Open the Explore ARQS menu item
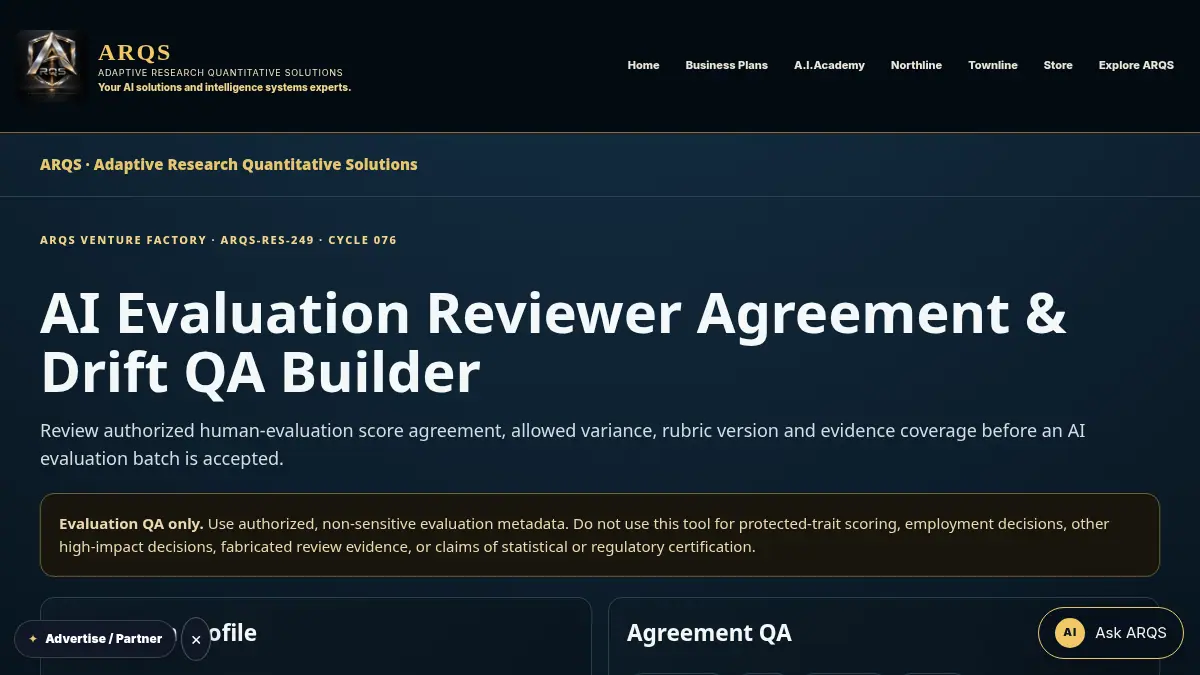 point(1136,65)
